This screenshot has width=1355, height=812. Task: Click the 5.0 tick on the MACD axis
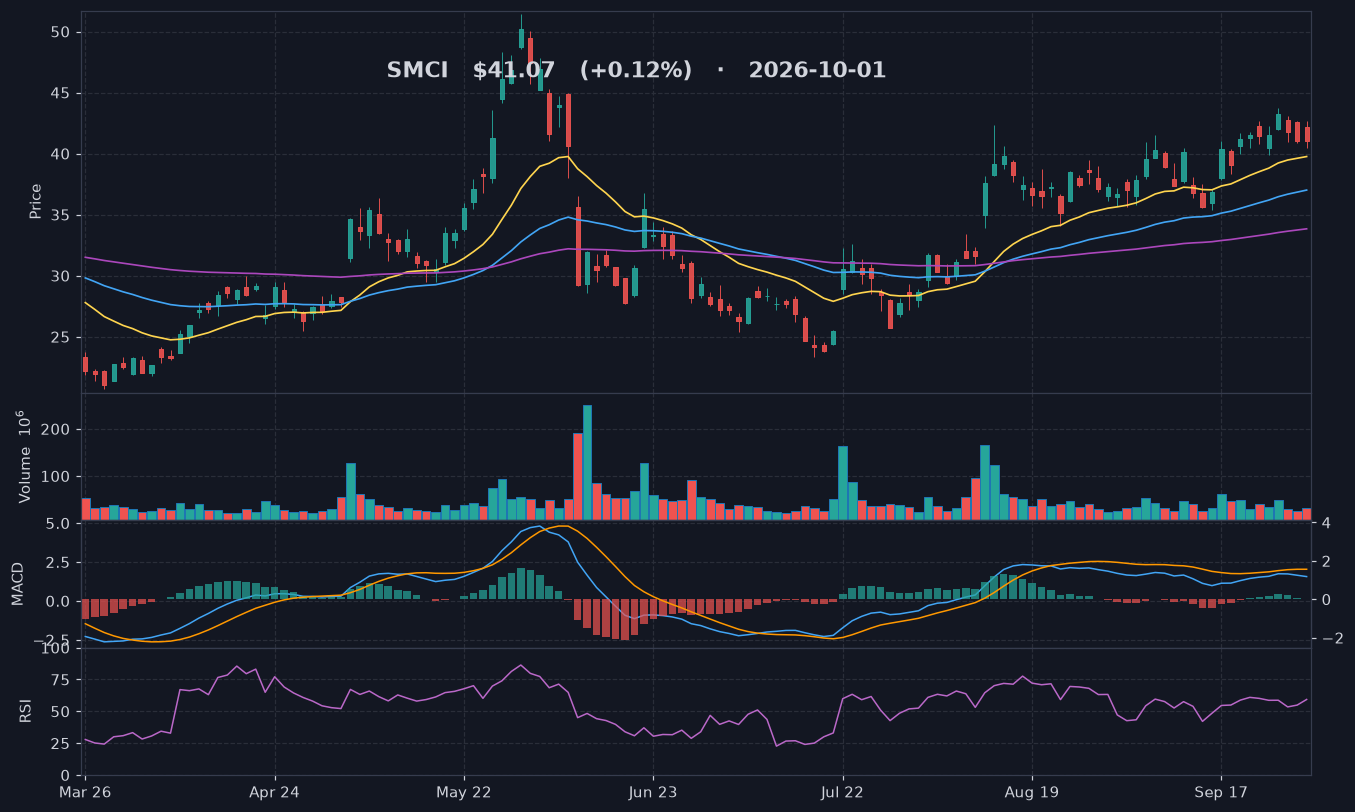(56, 524)
